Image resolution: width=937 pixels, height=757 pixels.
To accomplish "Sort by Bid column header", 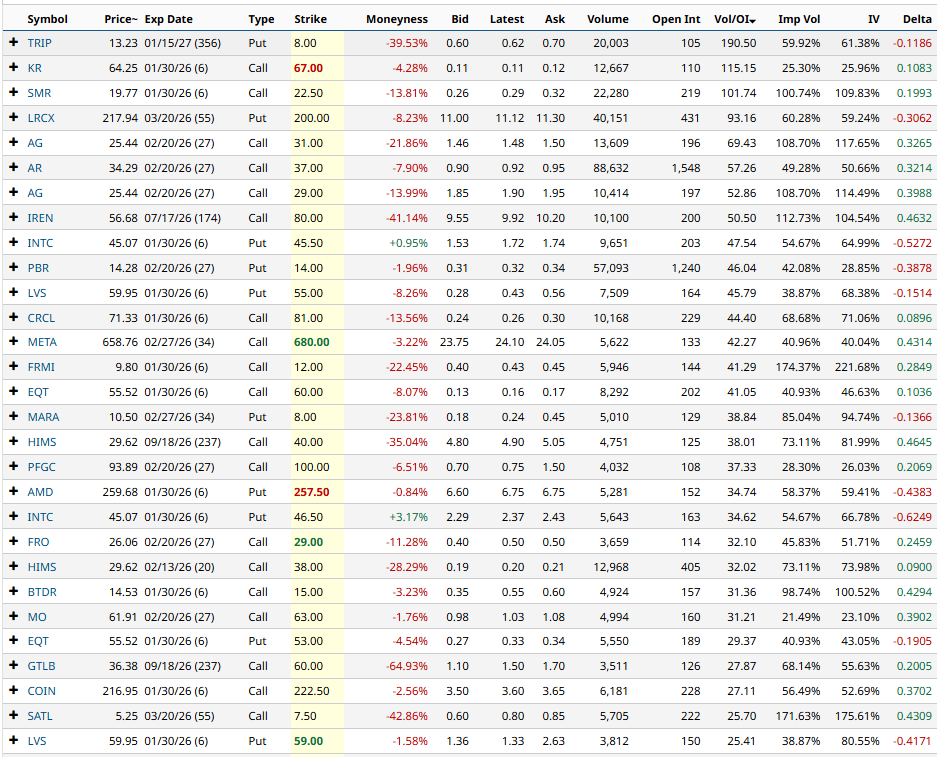I will coord(460,19).
